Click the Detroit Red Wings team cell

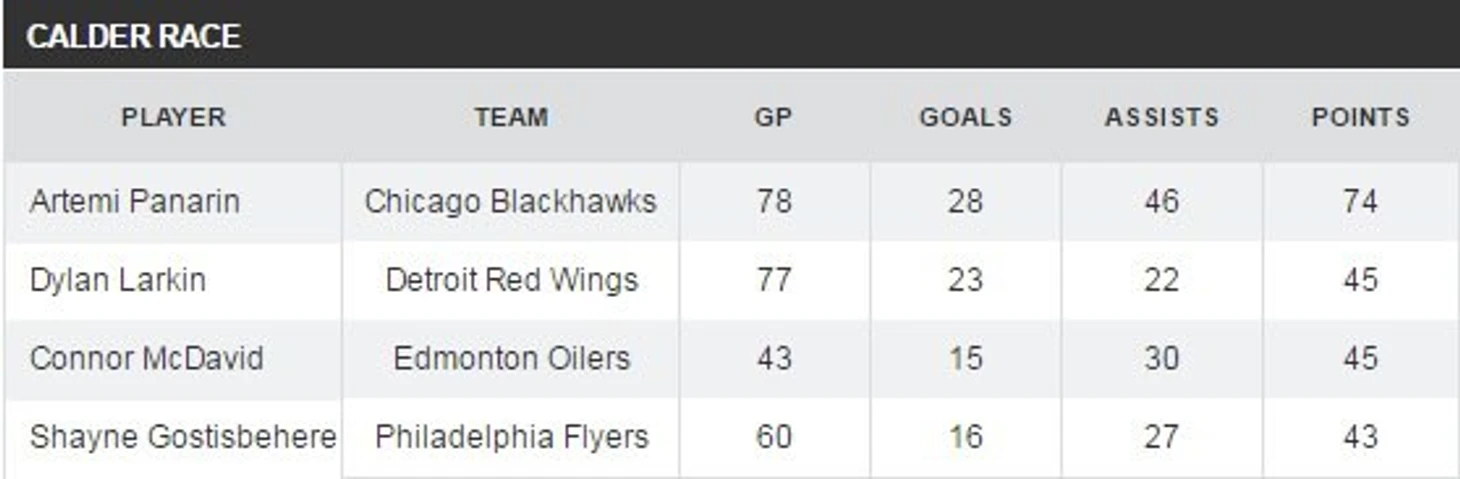pos(511,280)
